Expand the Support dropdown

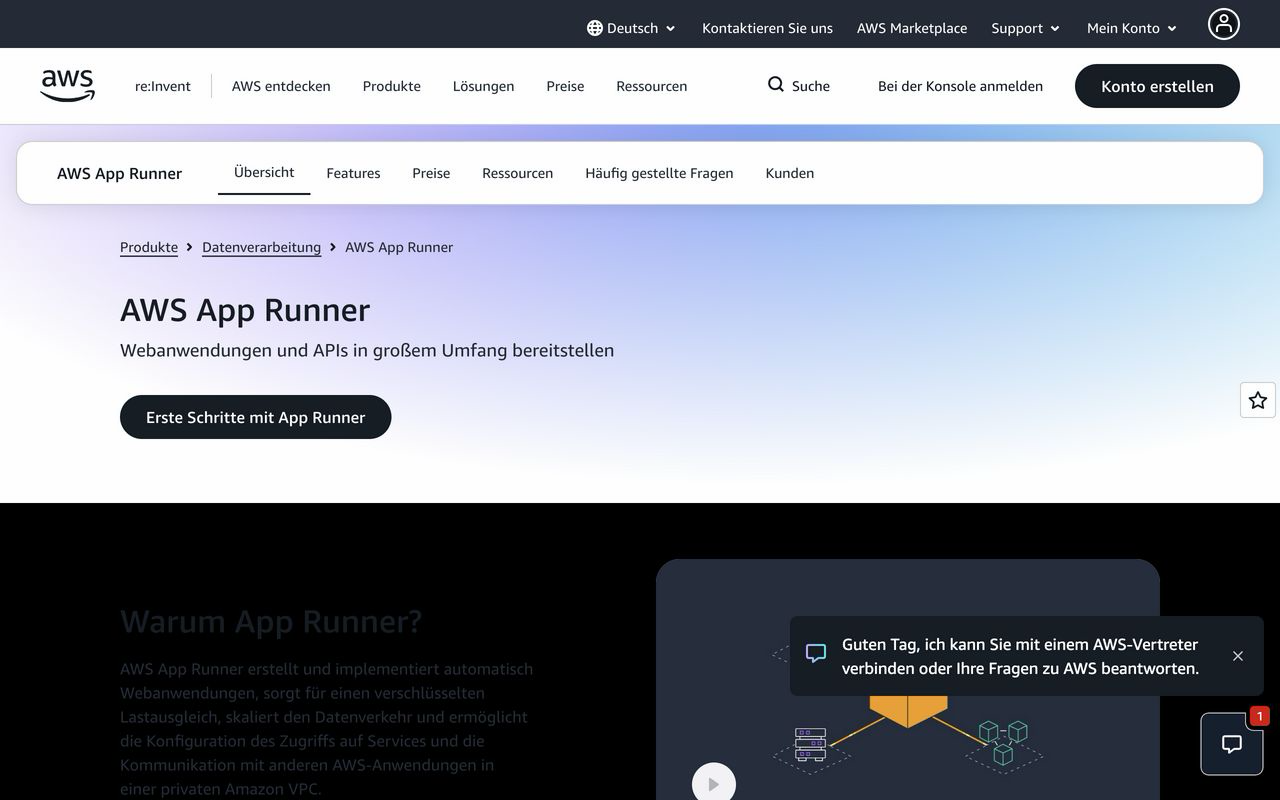[x=1025, y=28]
